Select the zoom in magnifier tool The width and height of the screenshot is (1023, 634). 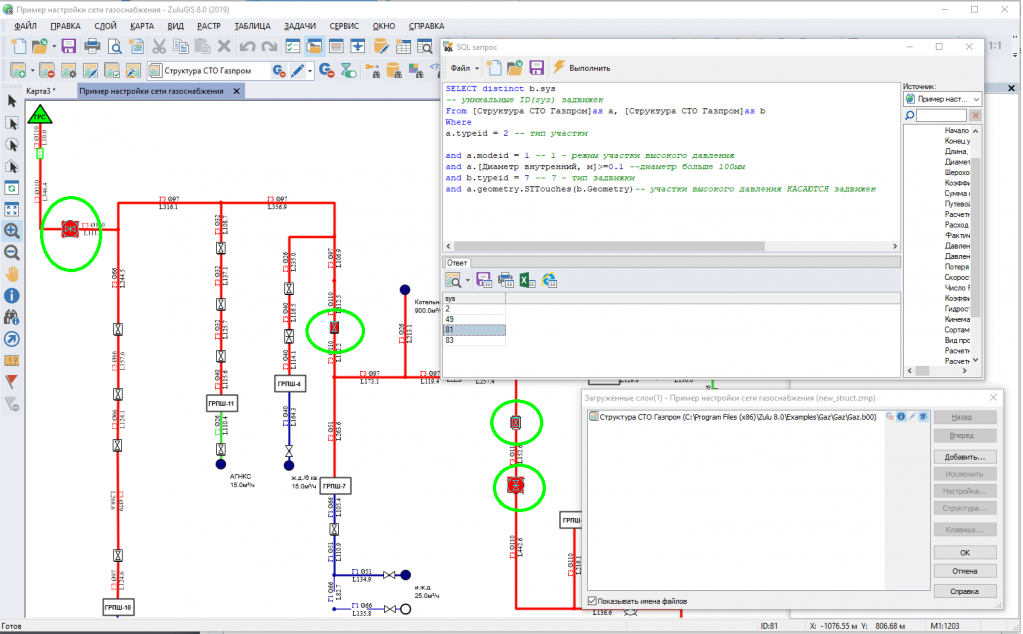tap(12, 231)
